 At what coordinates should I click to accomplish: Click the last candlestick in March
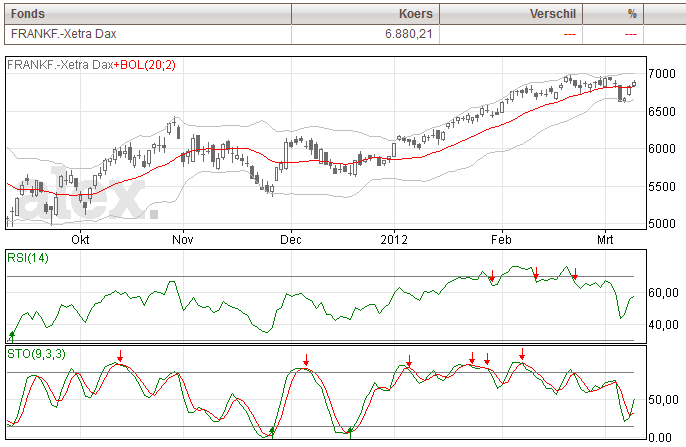point(634,84)
